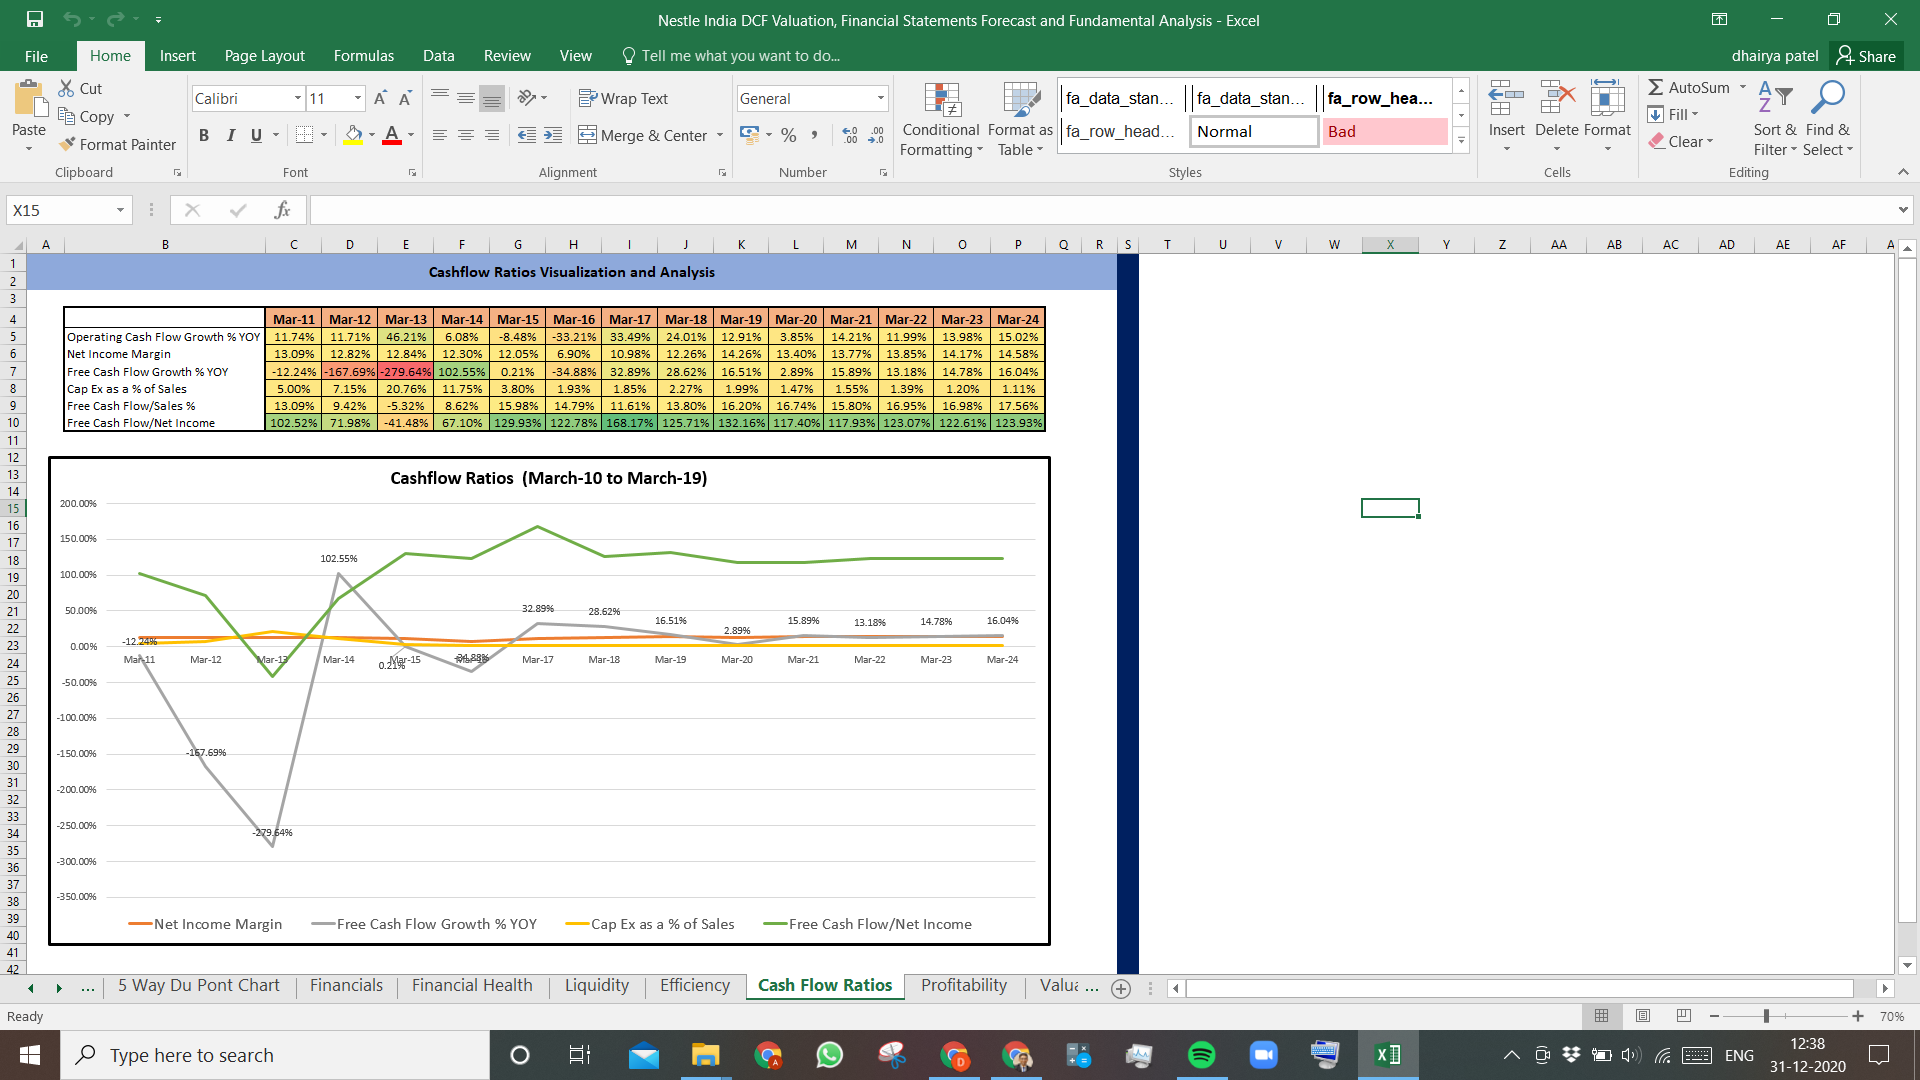
Task: Toggle Underline formatting
Action: click(x=257, y=135)
